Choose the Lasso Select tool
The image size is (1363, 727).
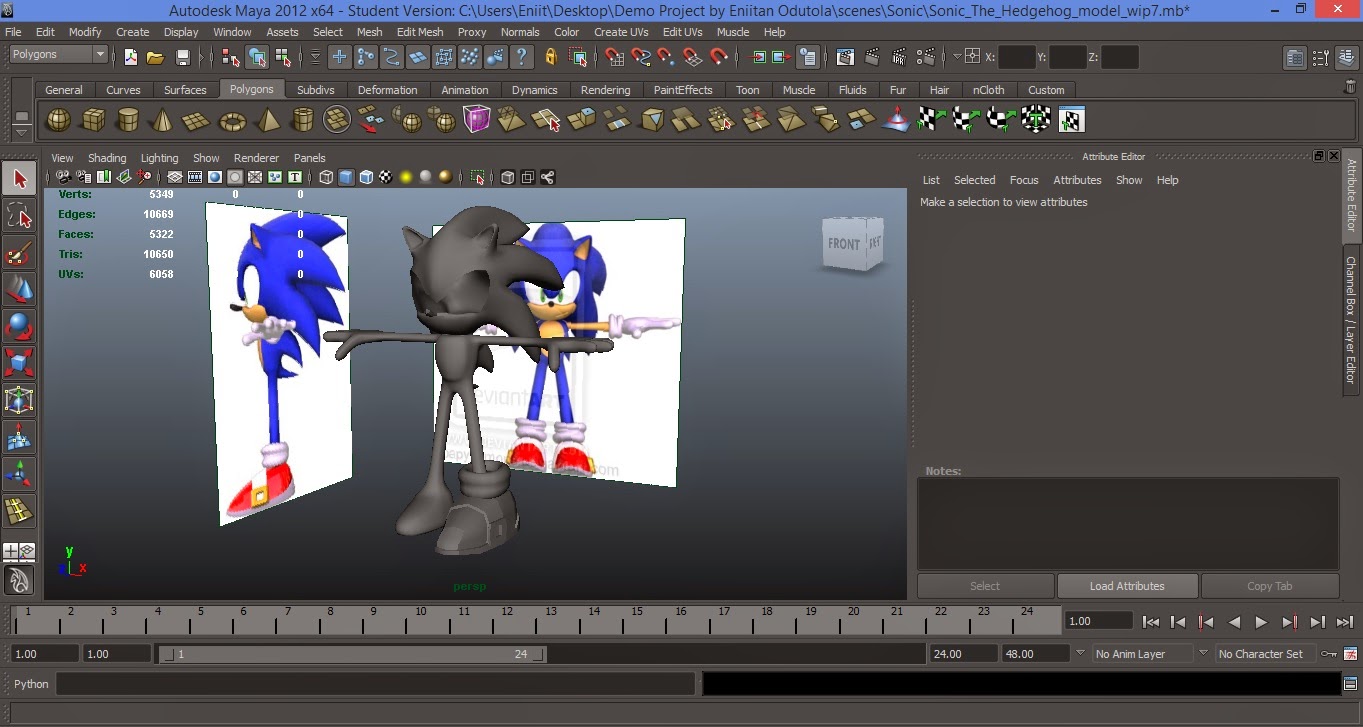point(19,216)
